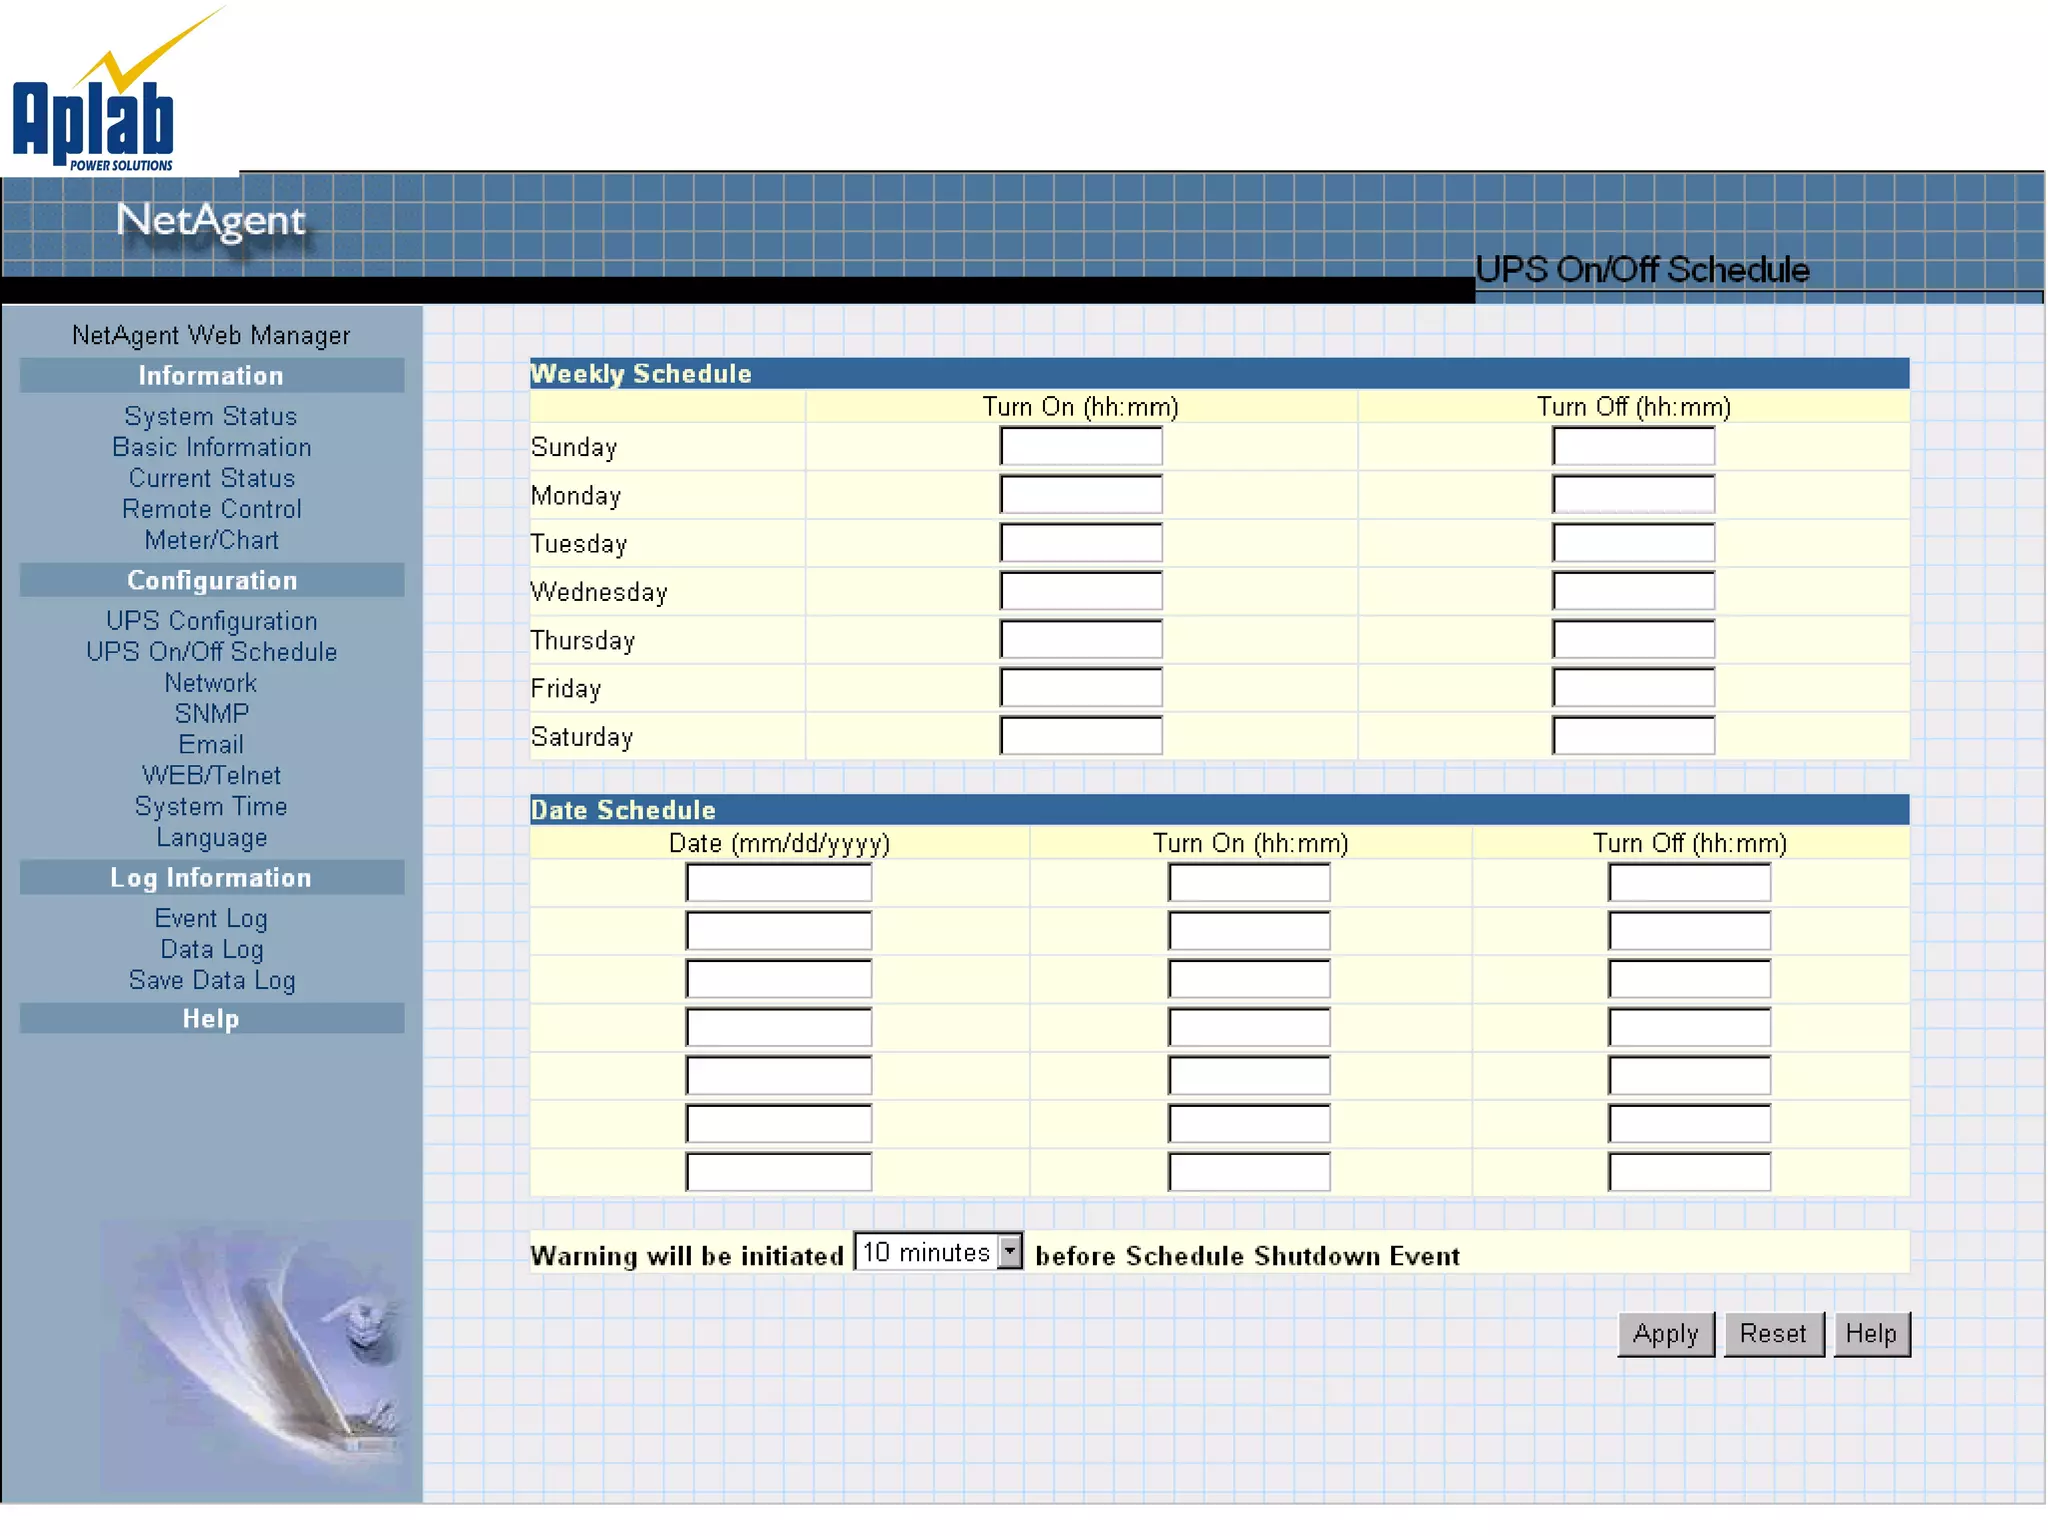Image resolution: width=2048 pixels, height=1536 pixels.
Task: Click the first Date Schedule date field
Action: point(778,883)
